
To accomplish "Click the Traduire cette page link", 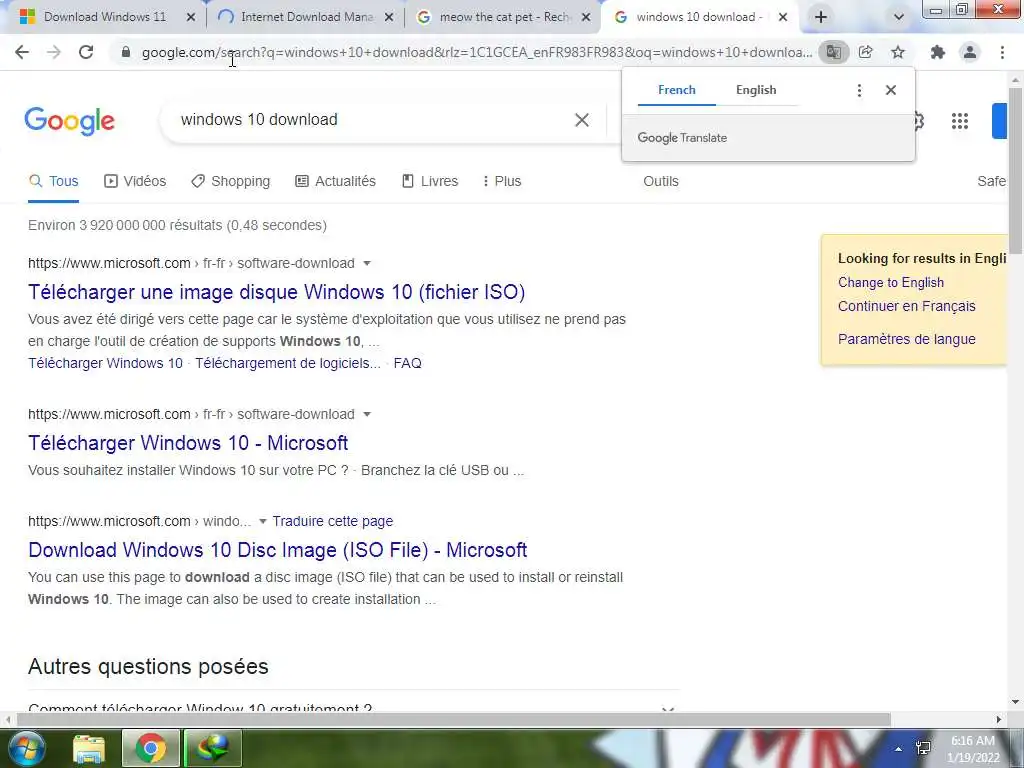I will pos(332,521).
